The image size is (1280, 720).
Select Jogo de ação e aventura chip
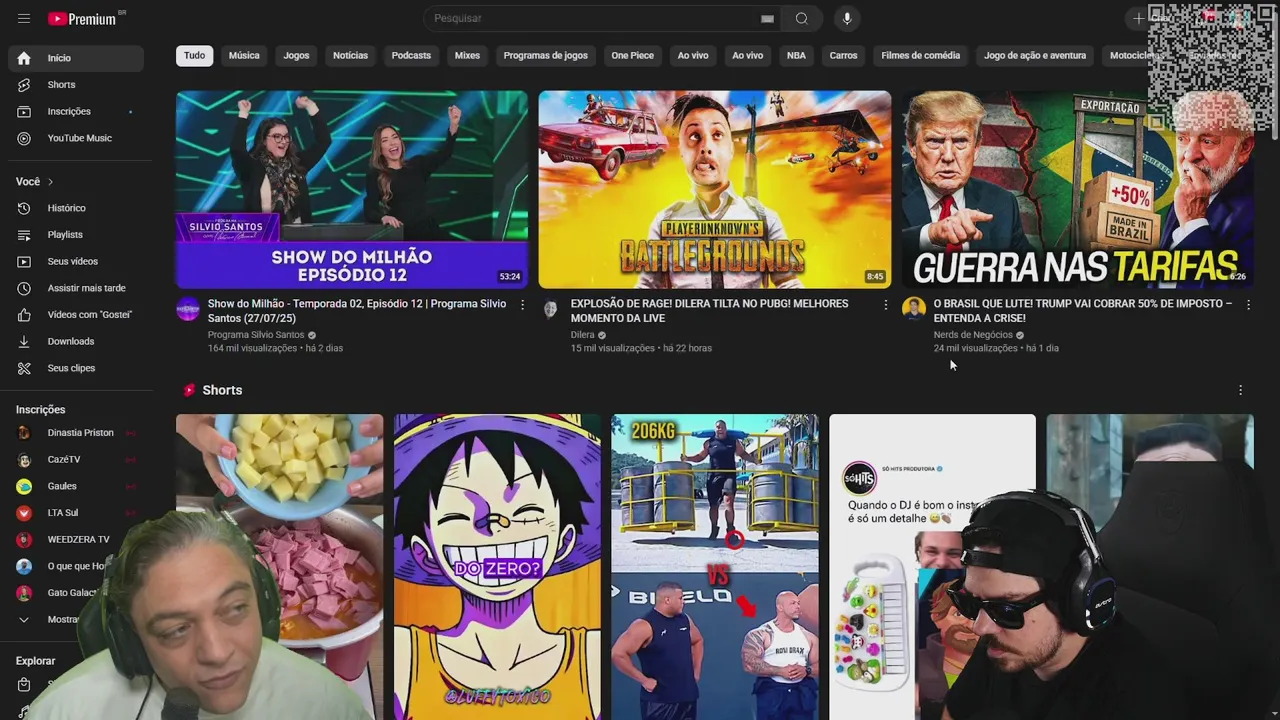[1035, 56]
